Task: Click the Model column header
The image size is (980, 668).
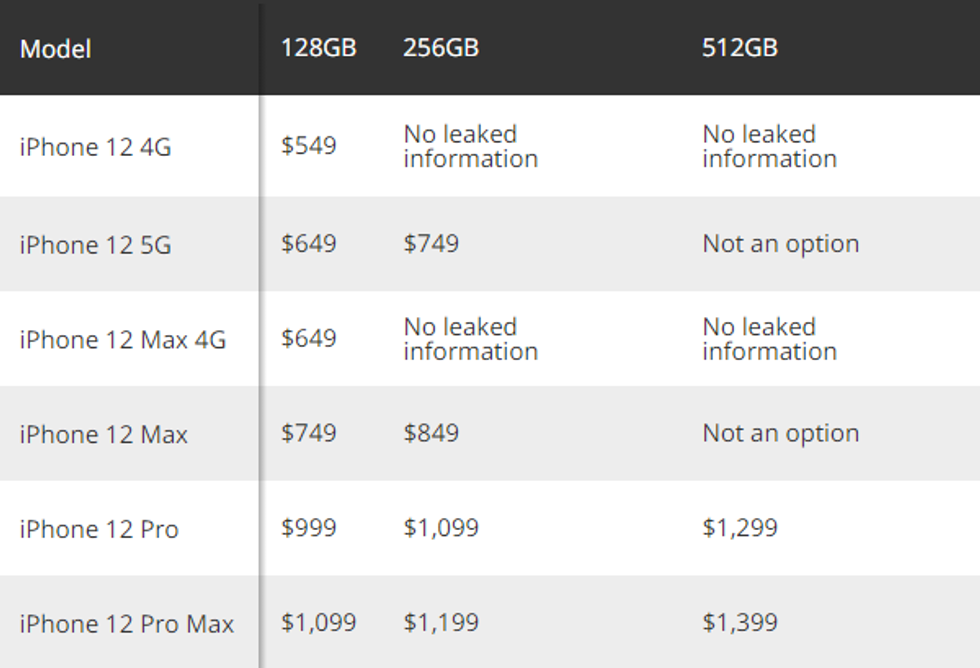Action: (x=56, y=48)
